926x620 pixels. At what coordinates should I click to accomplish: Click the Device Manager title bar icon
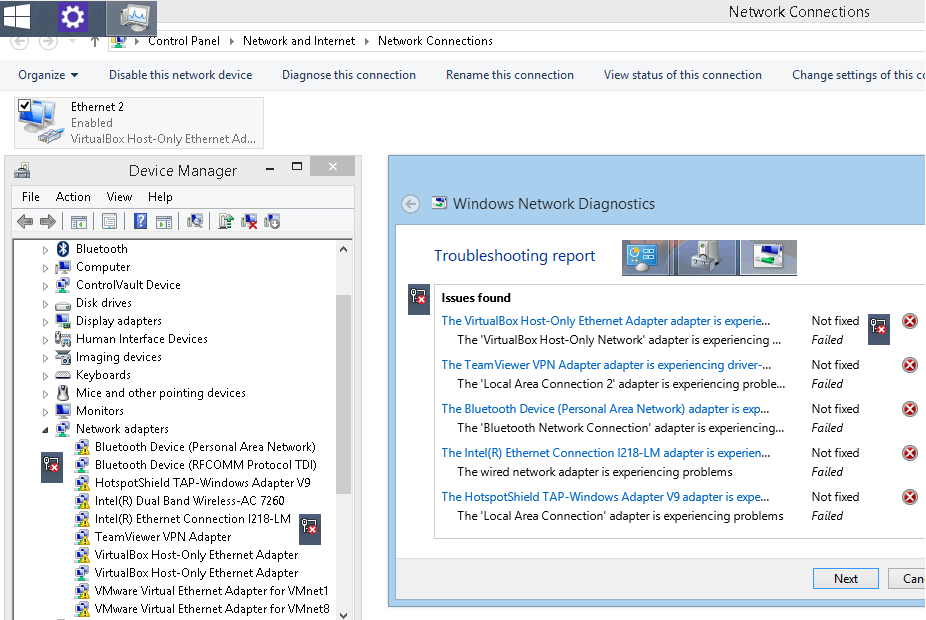[x=22, y=171]
